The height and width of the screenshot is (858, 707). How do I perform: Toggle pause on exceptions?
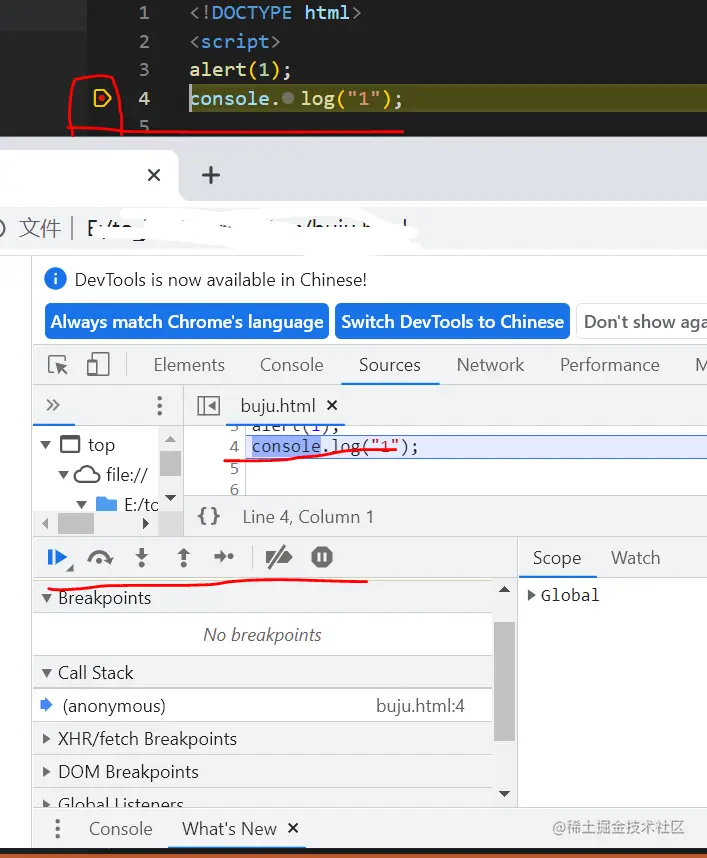tap(322, 557)
